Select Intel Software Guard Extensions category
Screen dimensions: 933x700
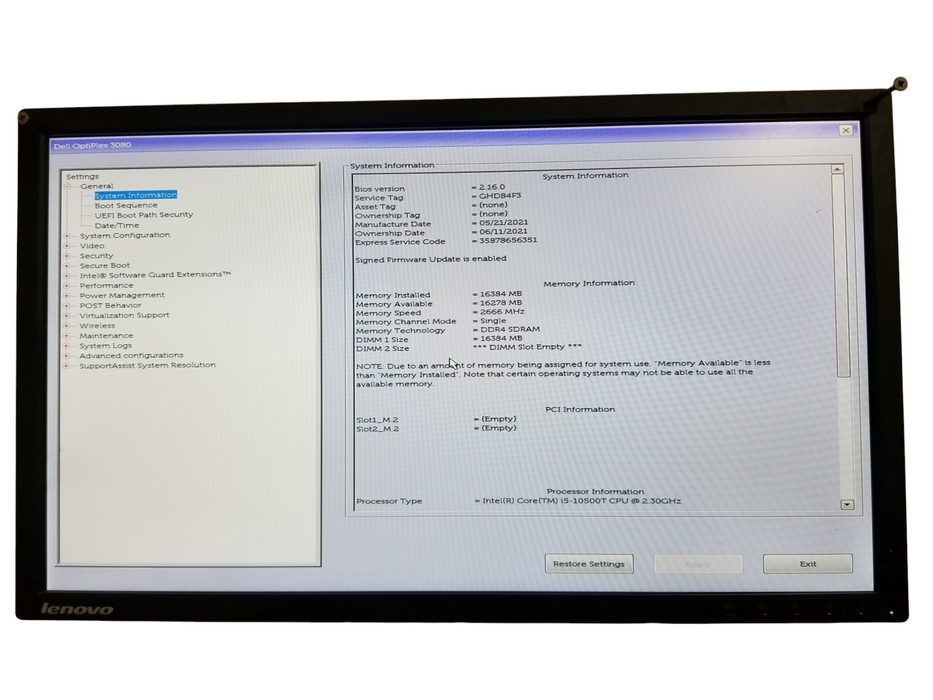click(x=155, y=274)
